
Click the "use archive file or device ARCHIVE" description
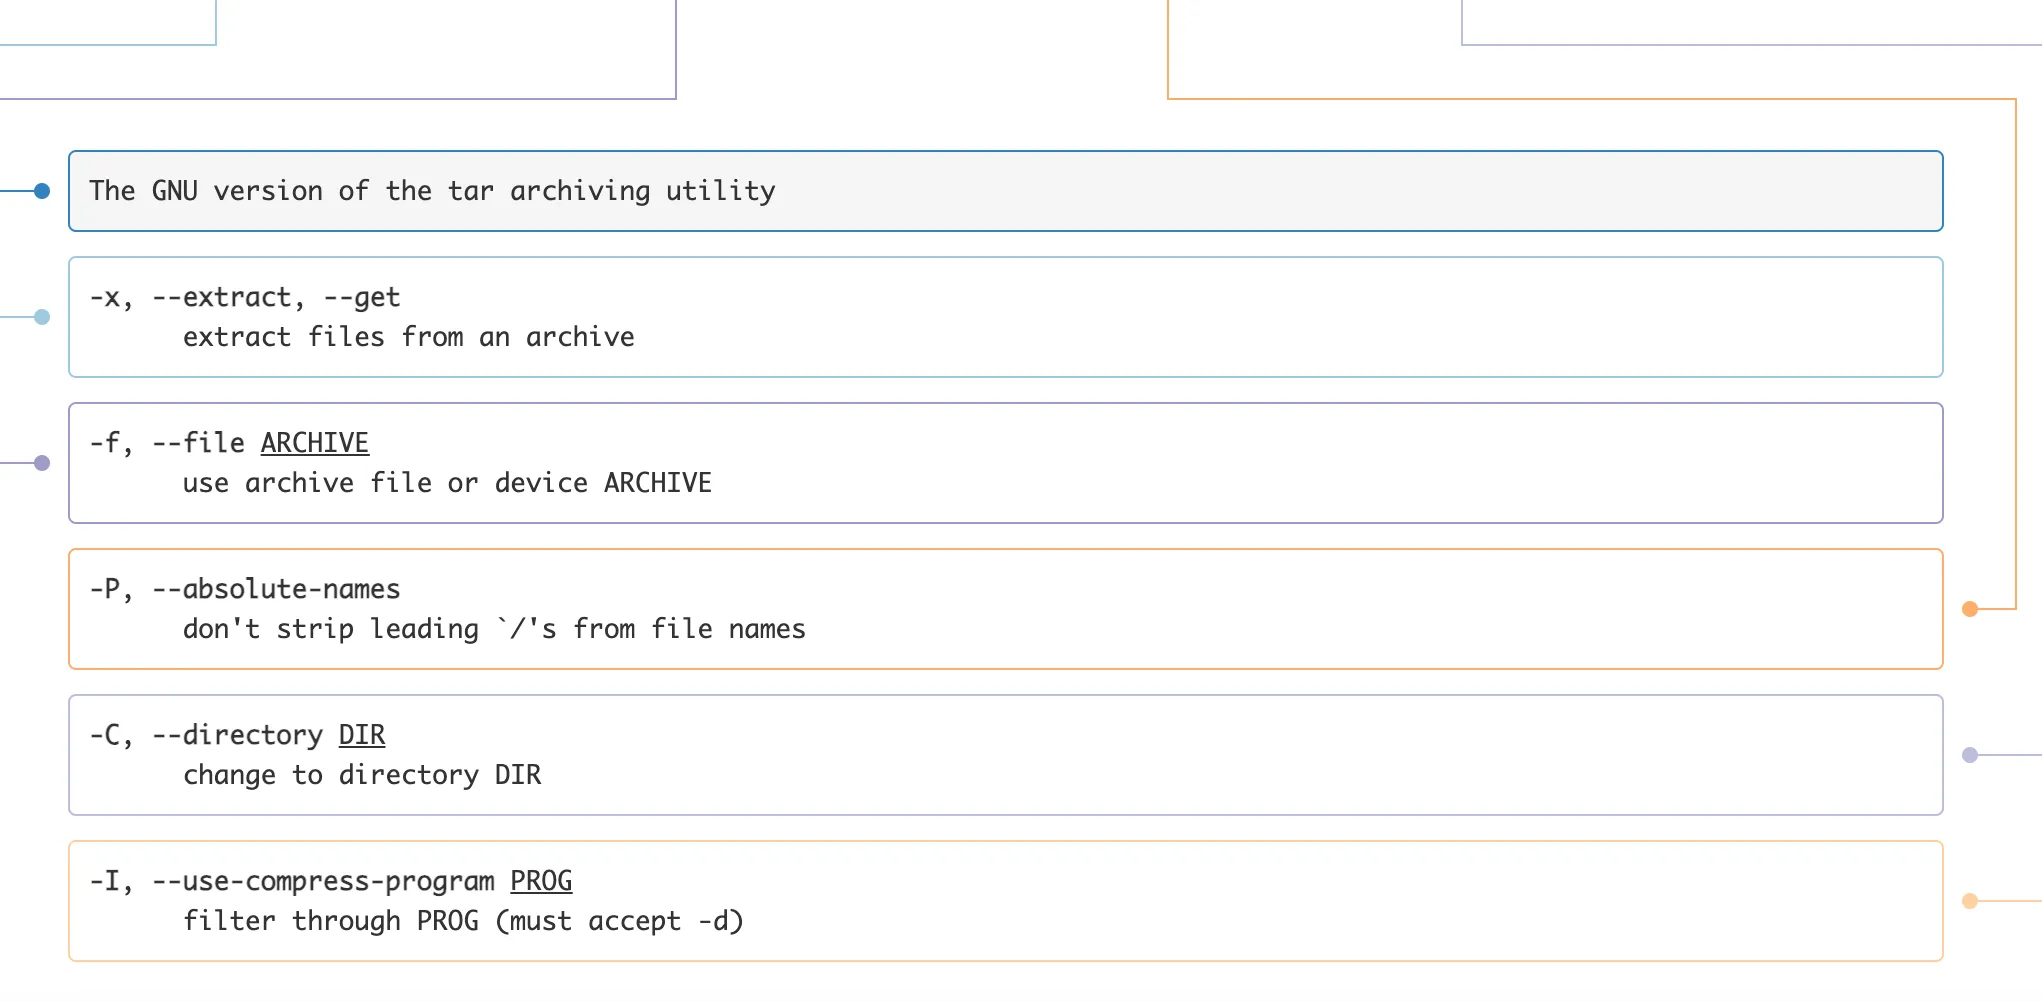446,483
